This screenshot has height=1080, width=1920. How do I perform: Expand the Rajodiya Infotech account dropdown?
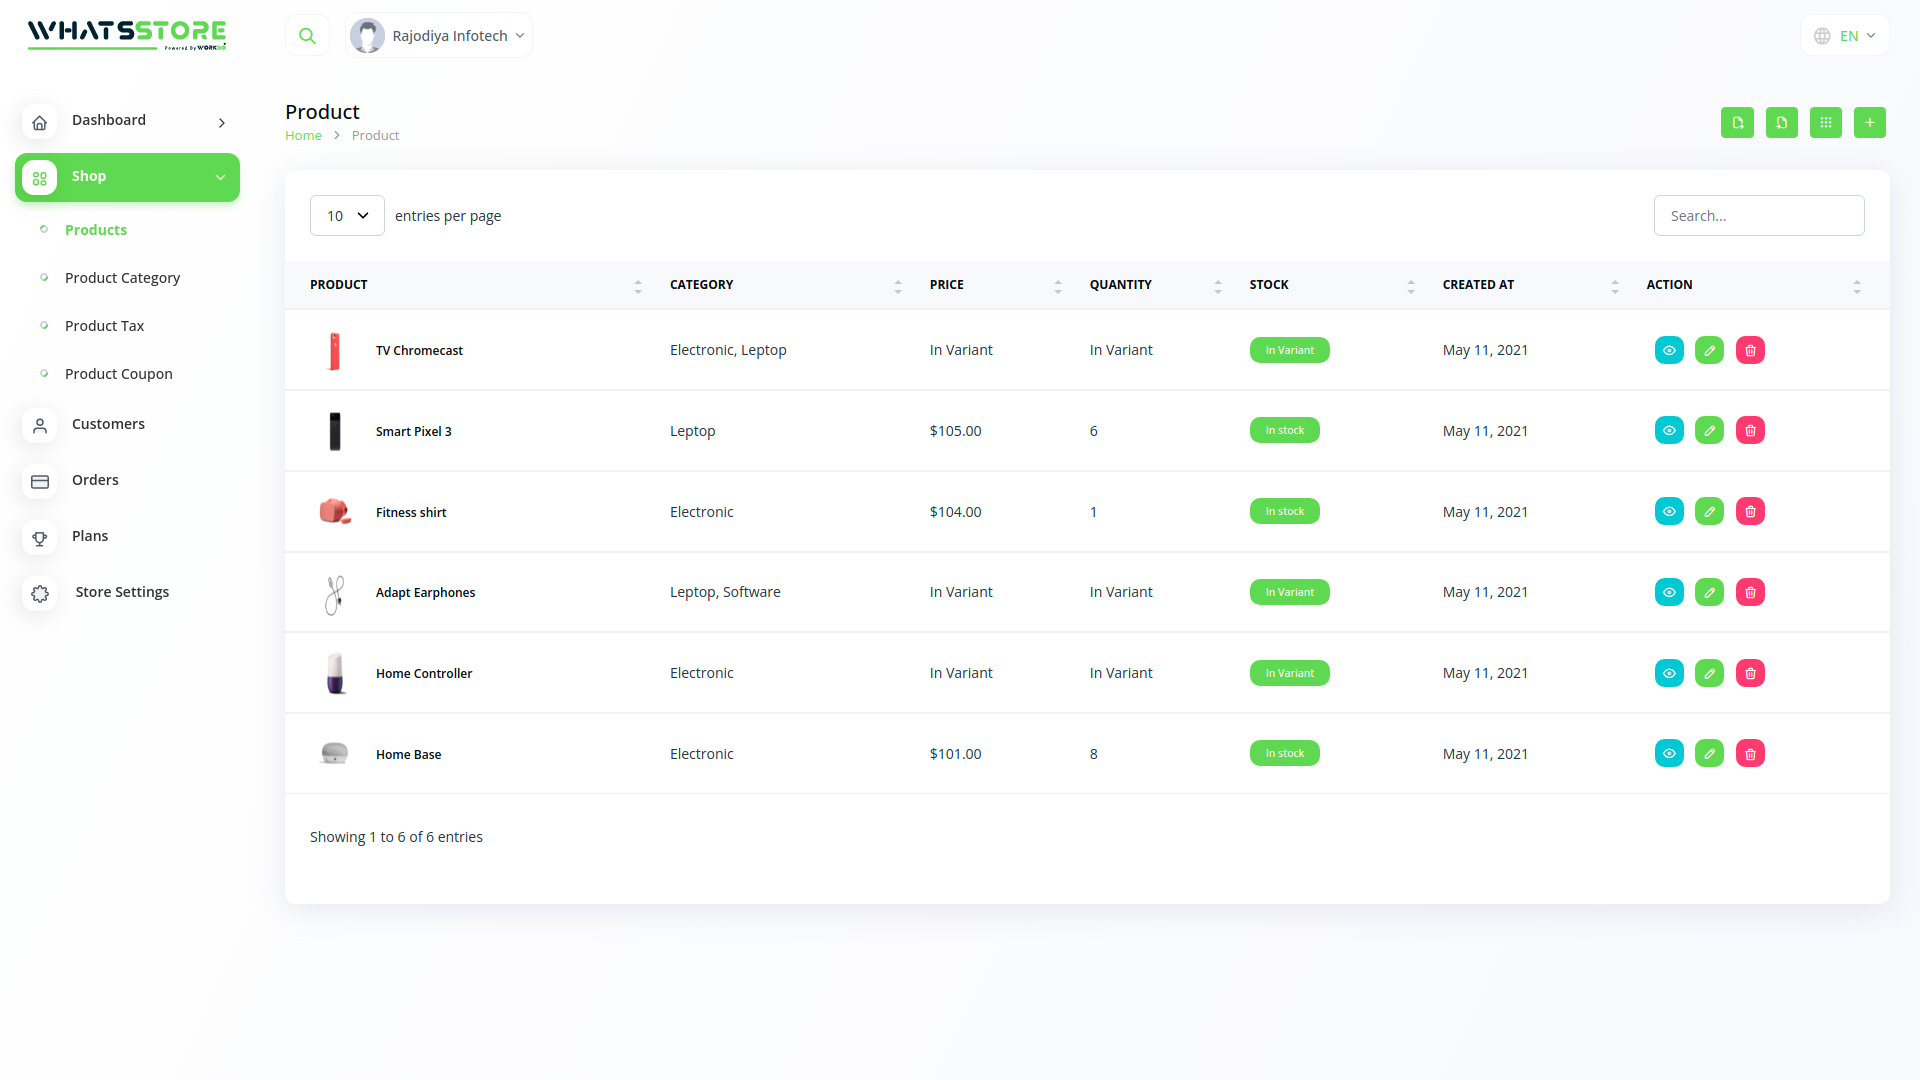point(438,35)
